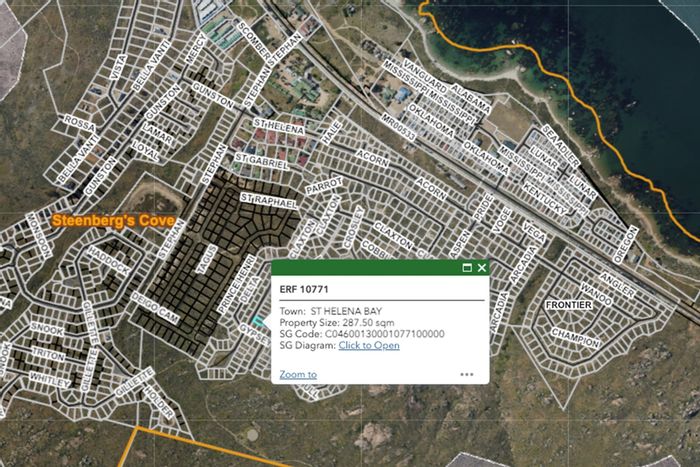Click the HADDOCK street label
Image resolution: width=700 pixels, height=467 pixels.
click(108, 270)
